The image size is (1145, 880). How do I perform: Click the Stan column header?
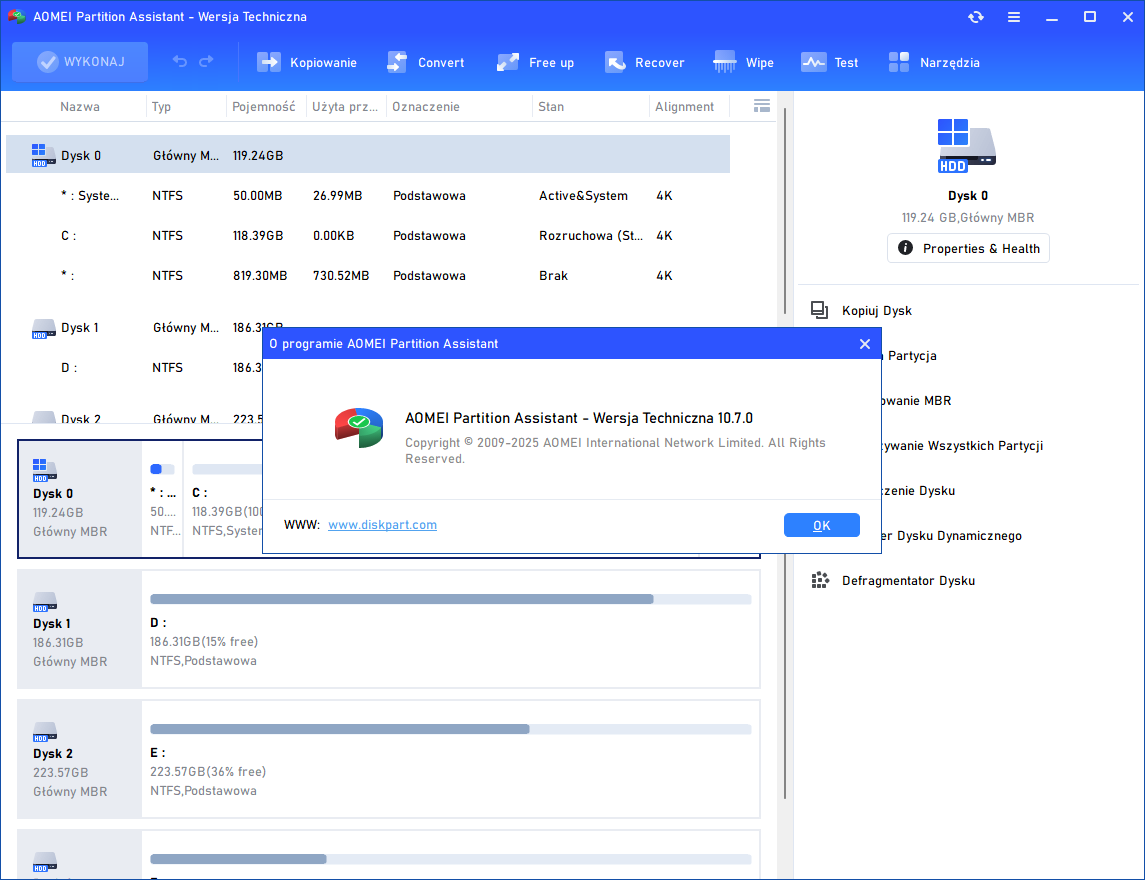551,107
